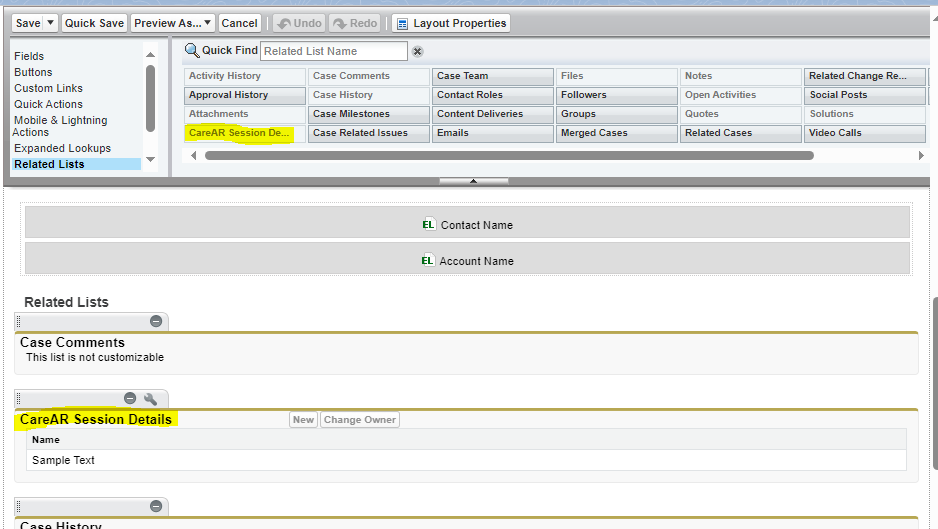This screenshot has height=529, width=938.
Task: Open Layout Properties
Action: (451, 23)
